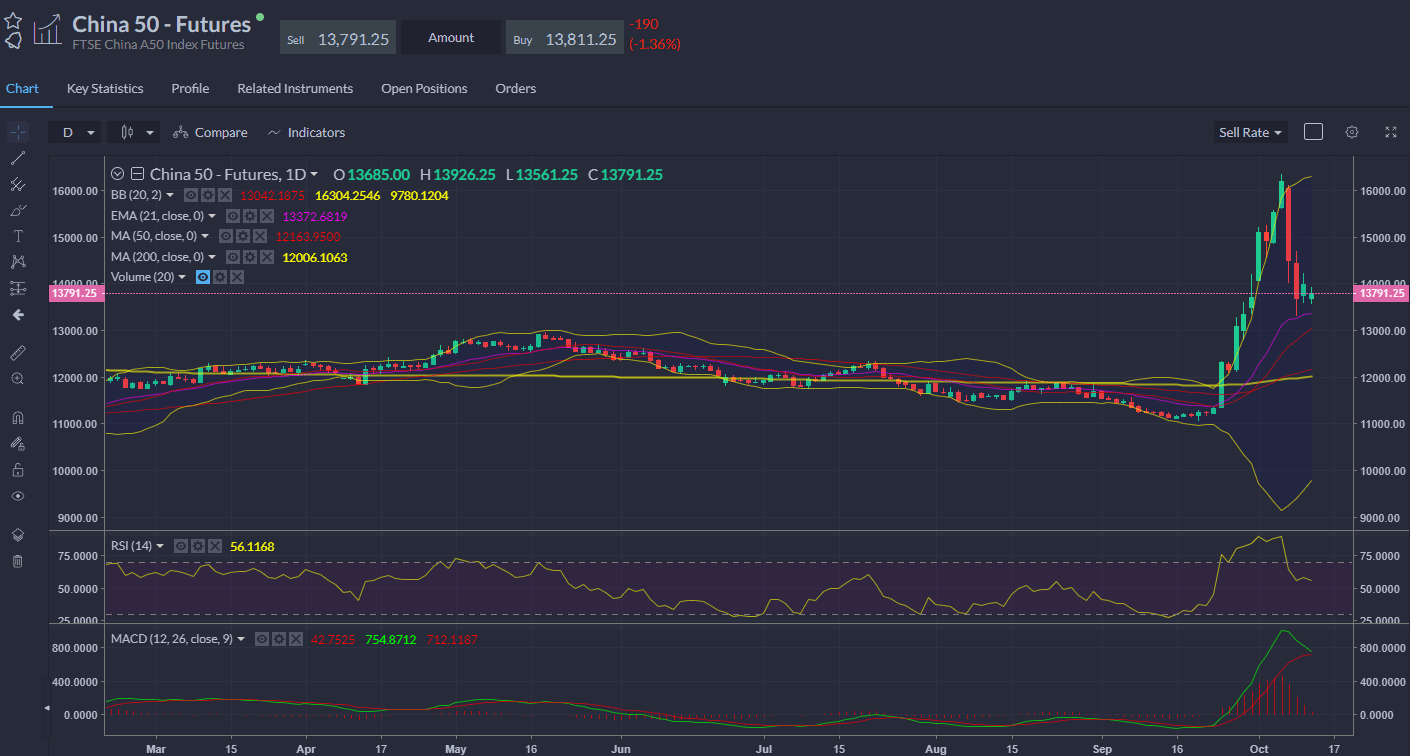Toggle visibility of EMA (21, close, 0)
Viewport: 1410px width, 756px height.
[x=232, y=216]
